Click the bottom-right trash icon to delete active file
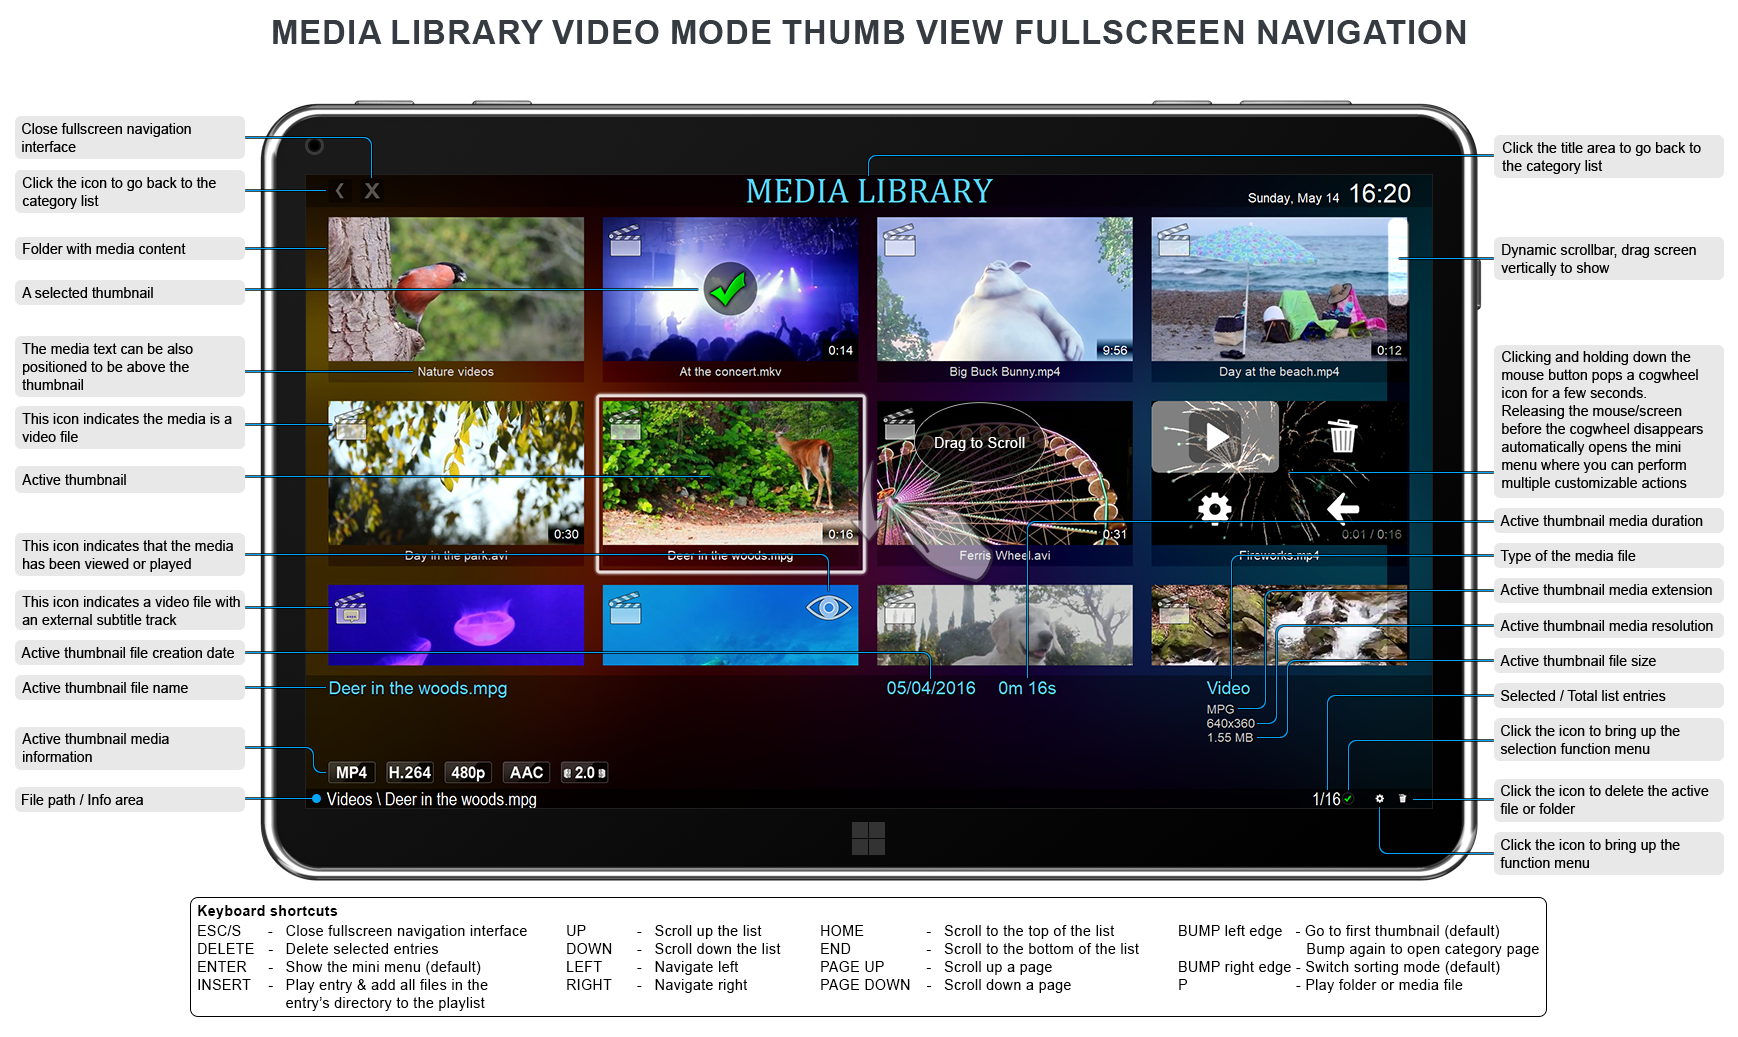The width and height of the screenshot is (1738, 1037). tap(1403, 799)
